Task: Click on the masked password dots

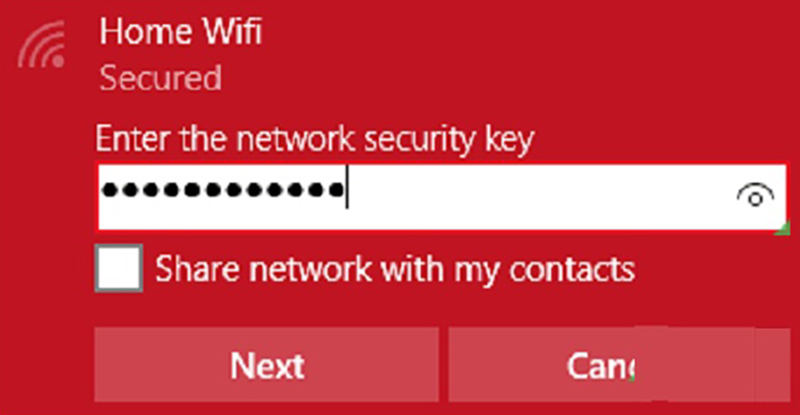Action: (x=222, y=190)
